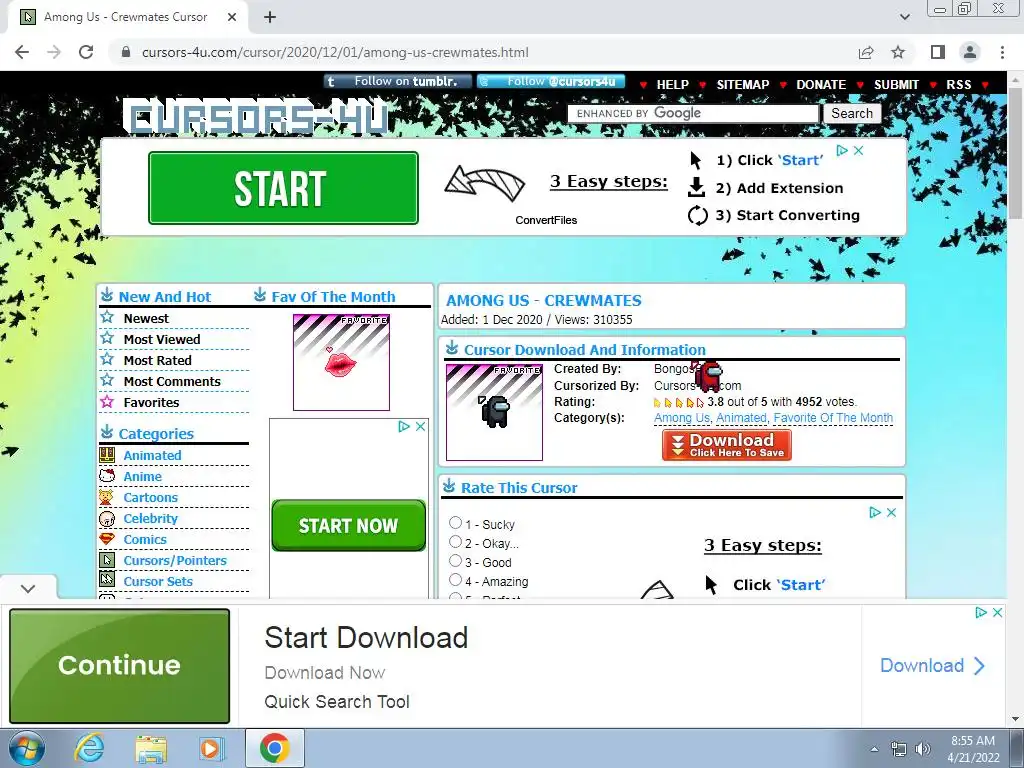
Task: Click the Favorite Of The Month link
Action: coord(833,418)
